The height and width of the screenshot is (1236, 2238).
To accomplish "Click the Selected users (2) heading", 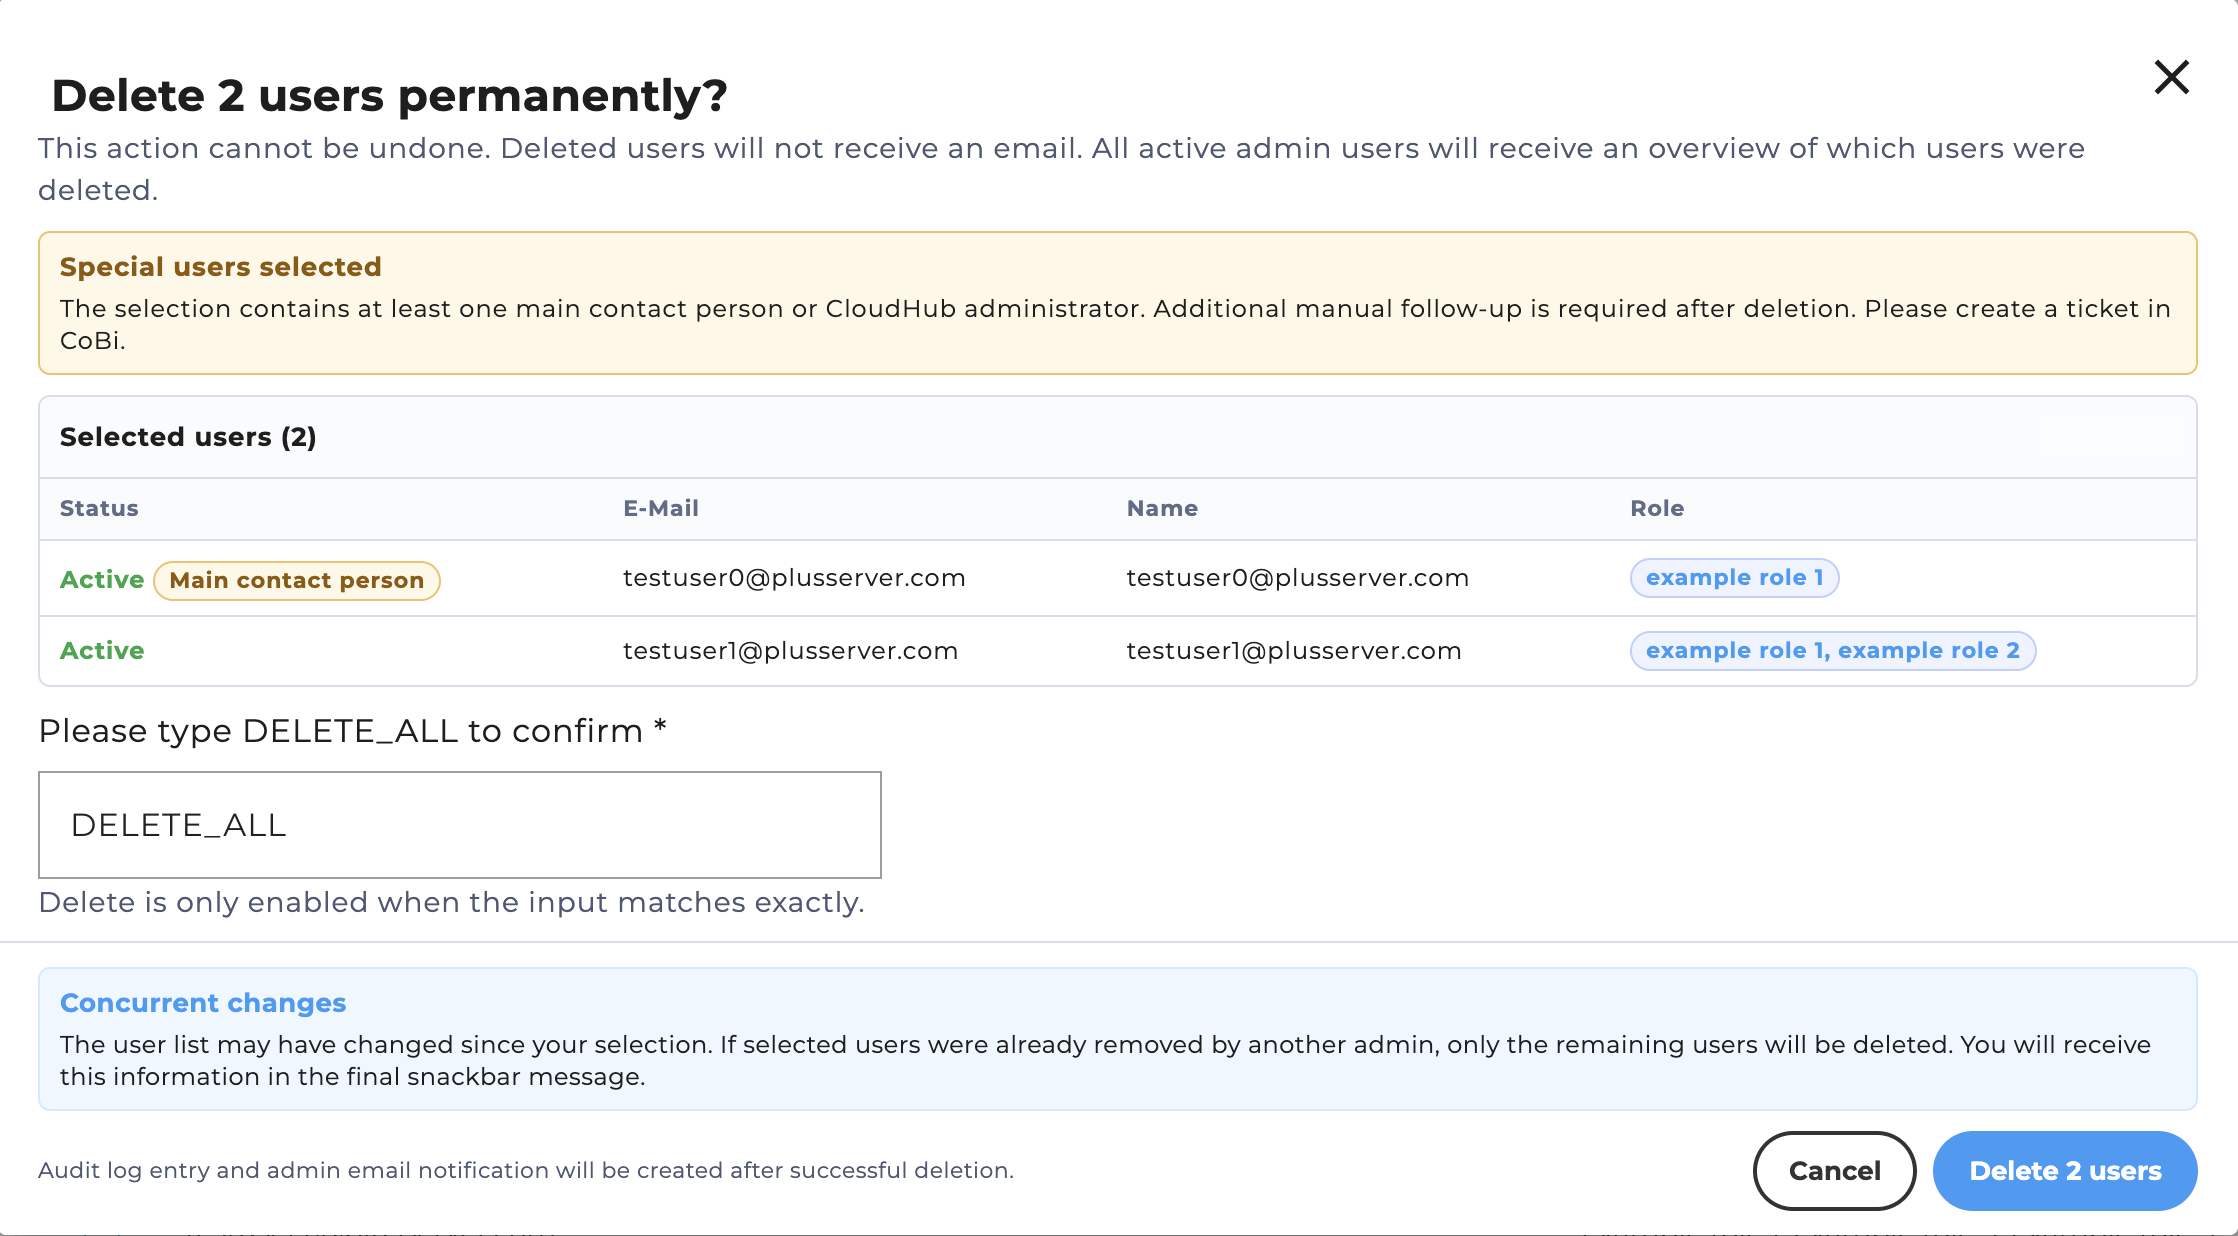I will point(188,437).
